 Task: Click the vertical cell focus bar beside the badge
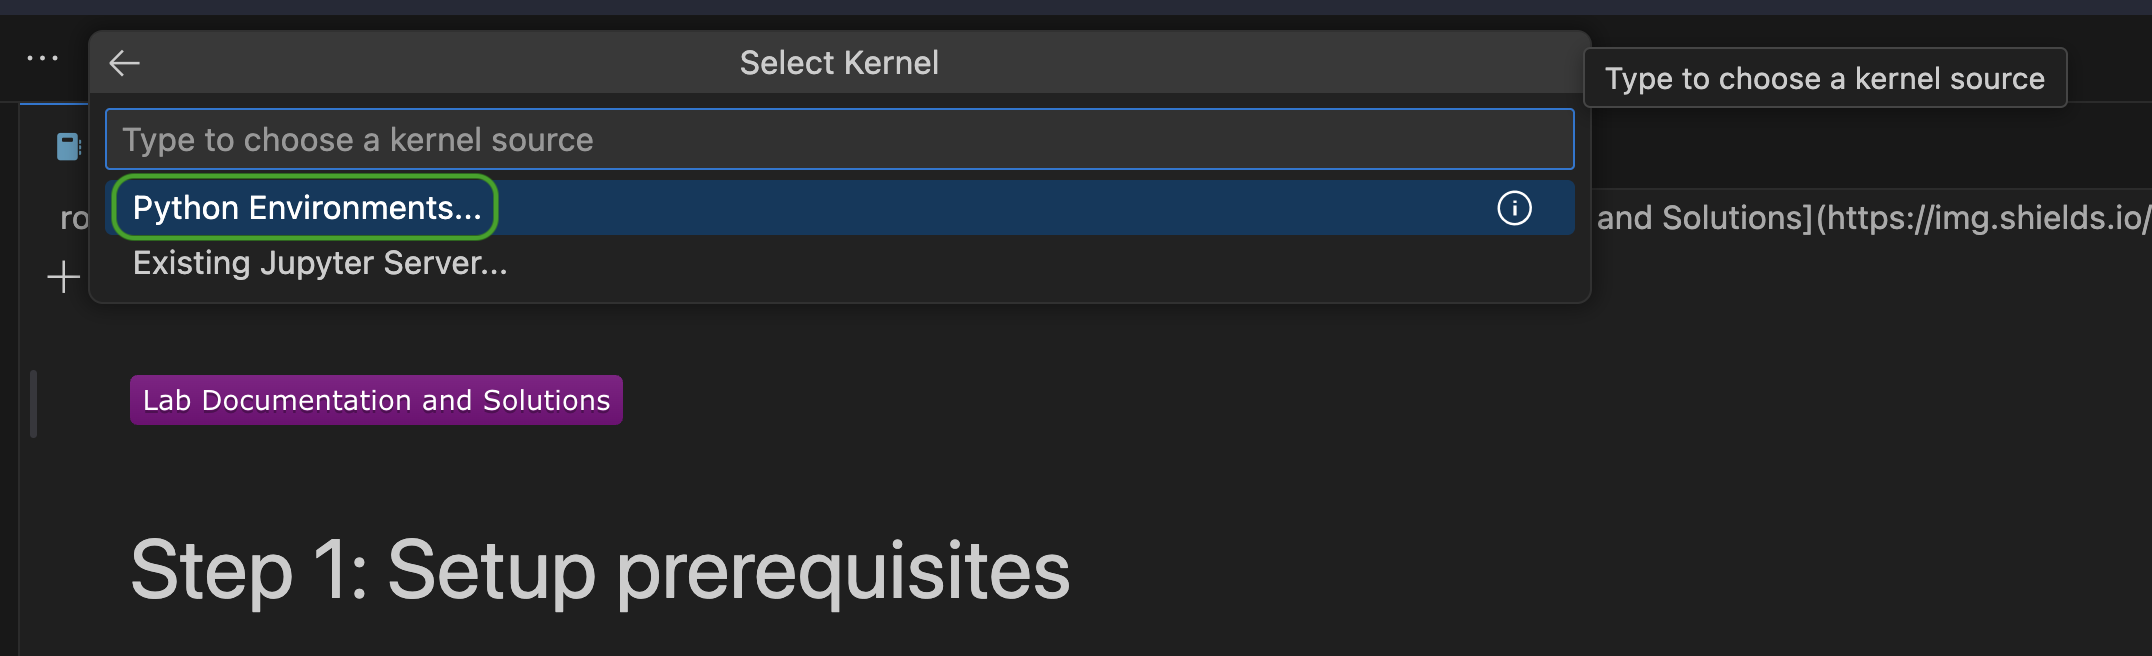(34, 403)
